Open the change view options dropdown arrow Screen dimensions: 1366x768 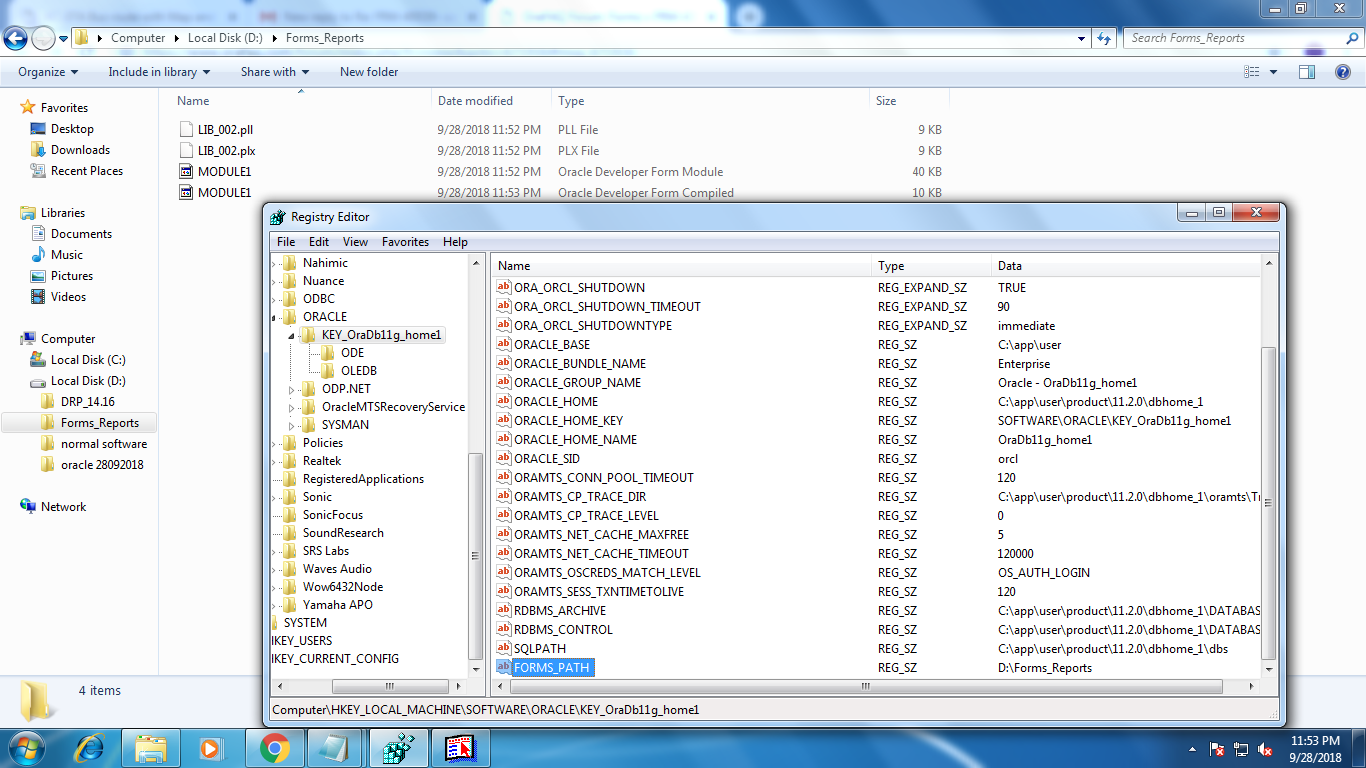pos(1273,72)
